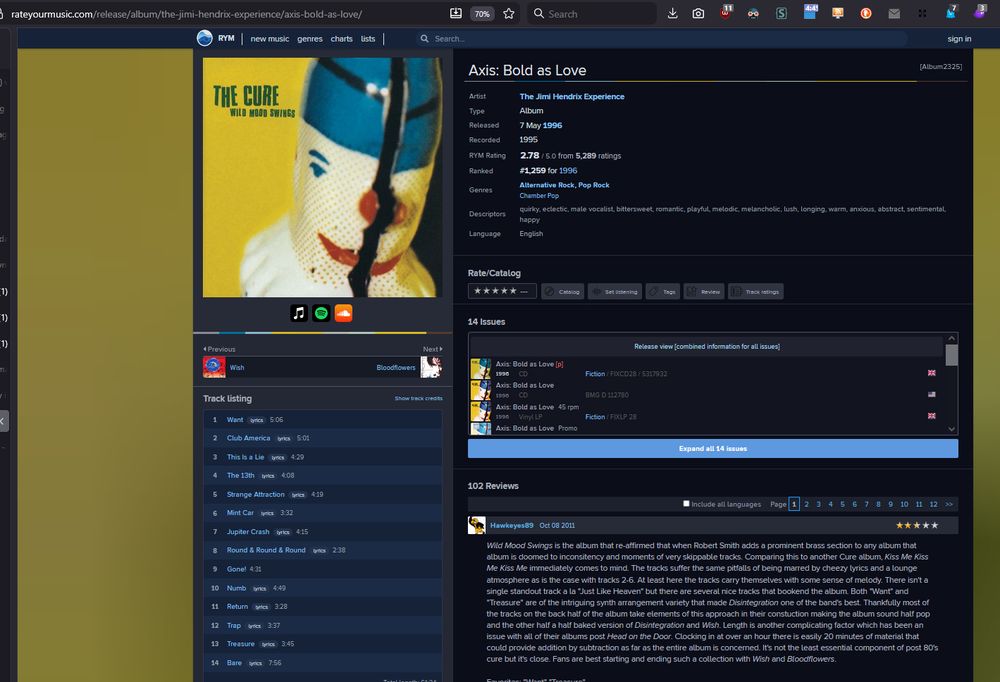The image size is (1000, 682).
Task: Open the track Want
Action: (x=235, y=420)
